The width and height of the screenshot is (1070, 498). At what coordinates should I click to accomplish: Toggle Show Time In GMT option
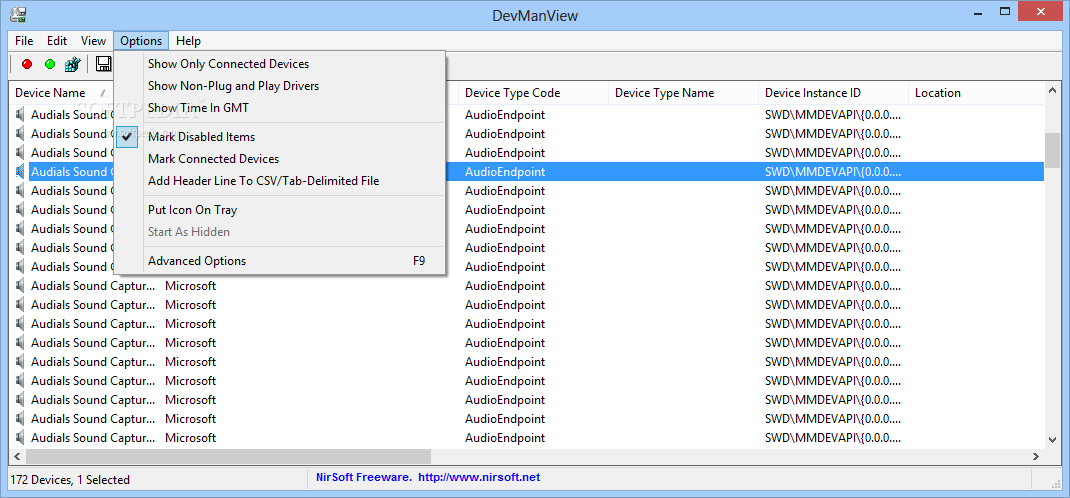[x=280, y=108]
